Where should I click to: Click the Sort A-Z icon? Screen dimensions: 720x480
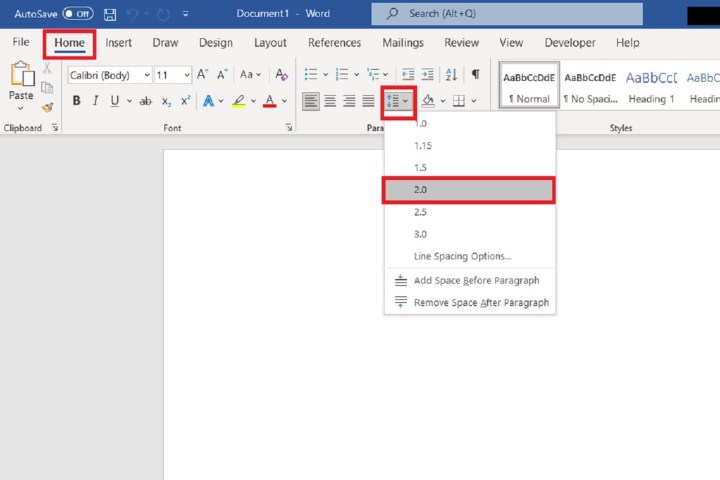click(451, 74)
